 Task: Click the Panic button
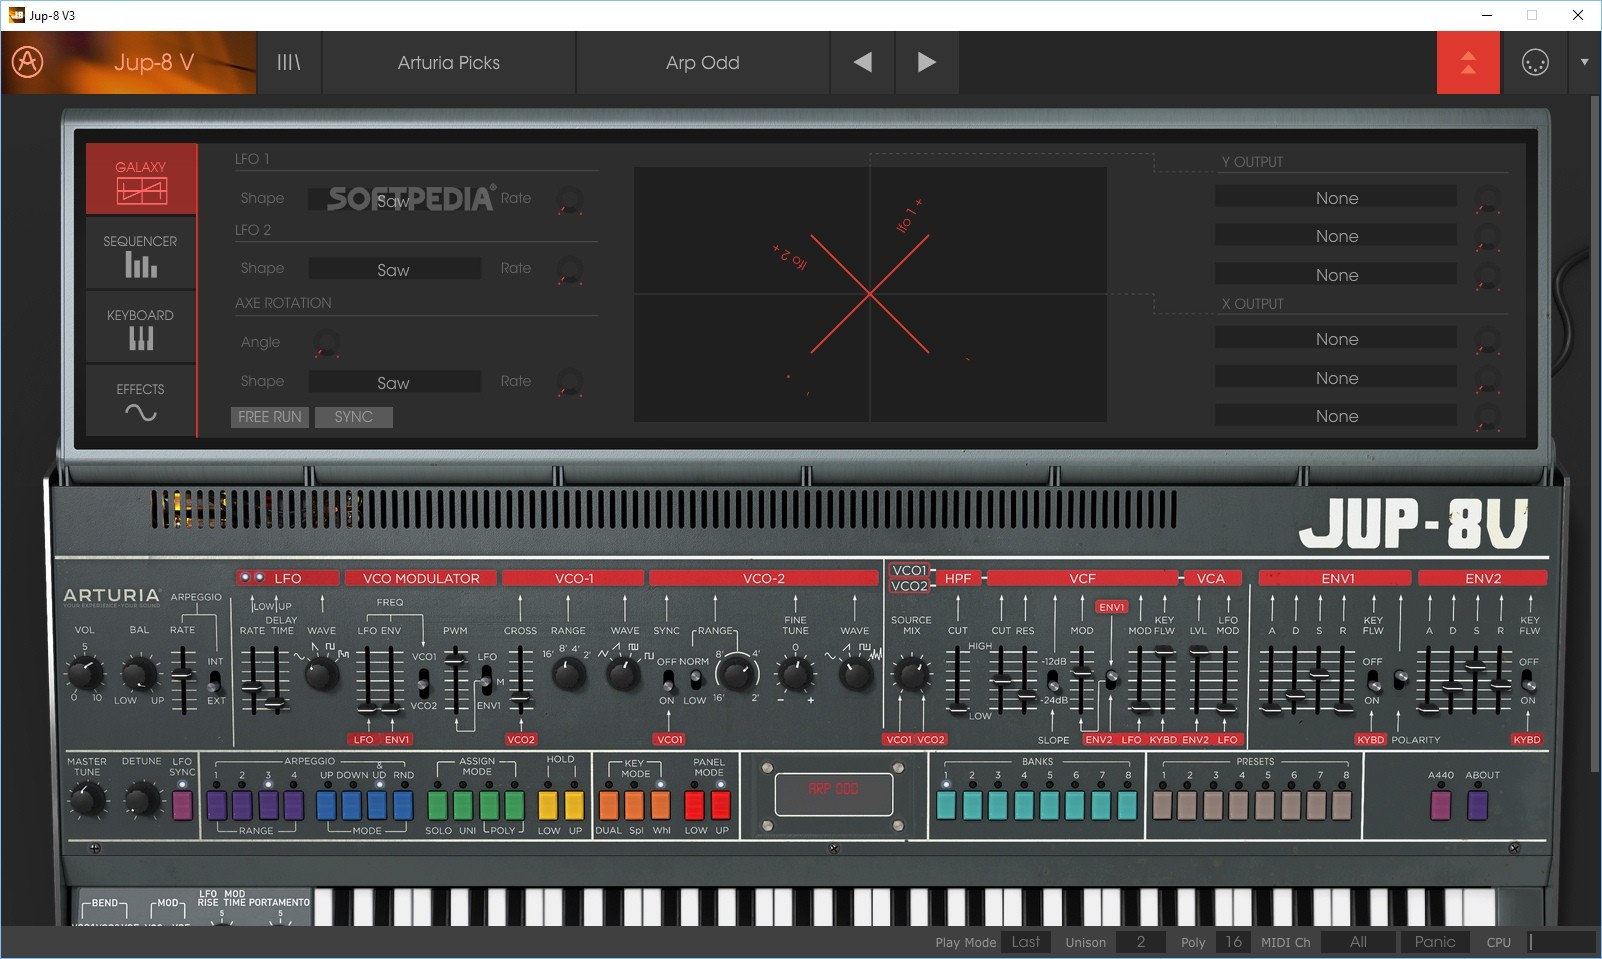click(x=1435, y=942)
